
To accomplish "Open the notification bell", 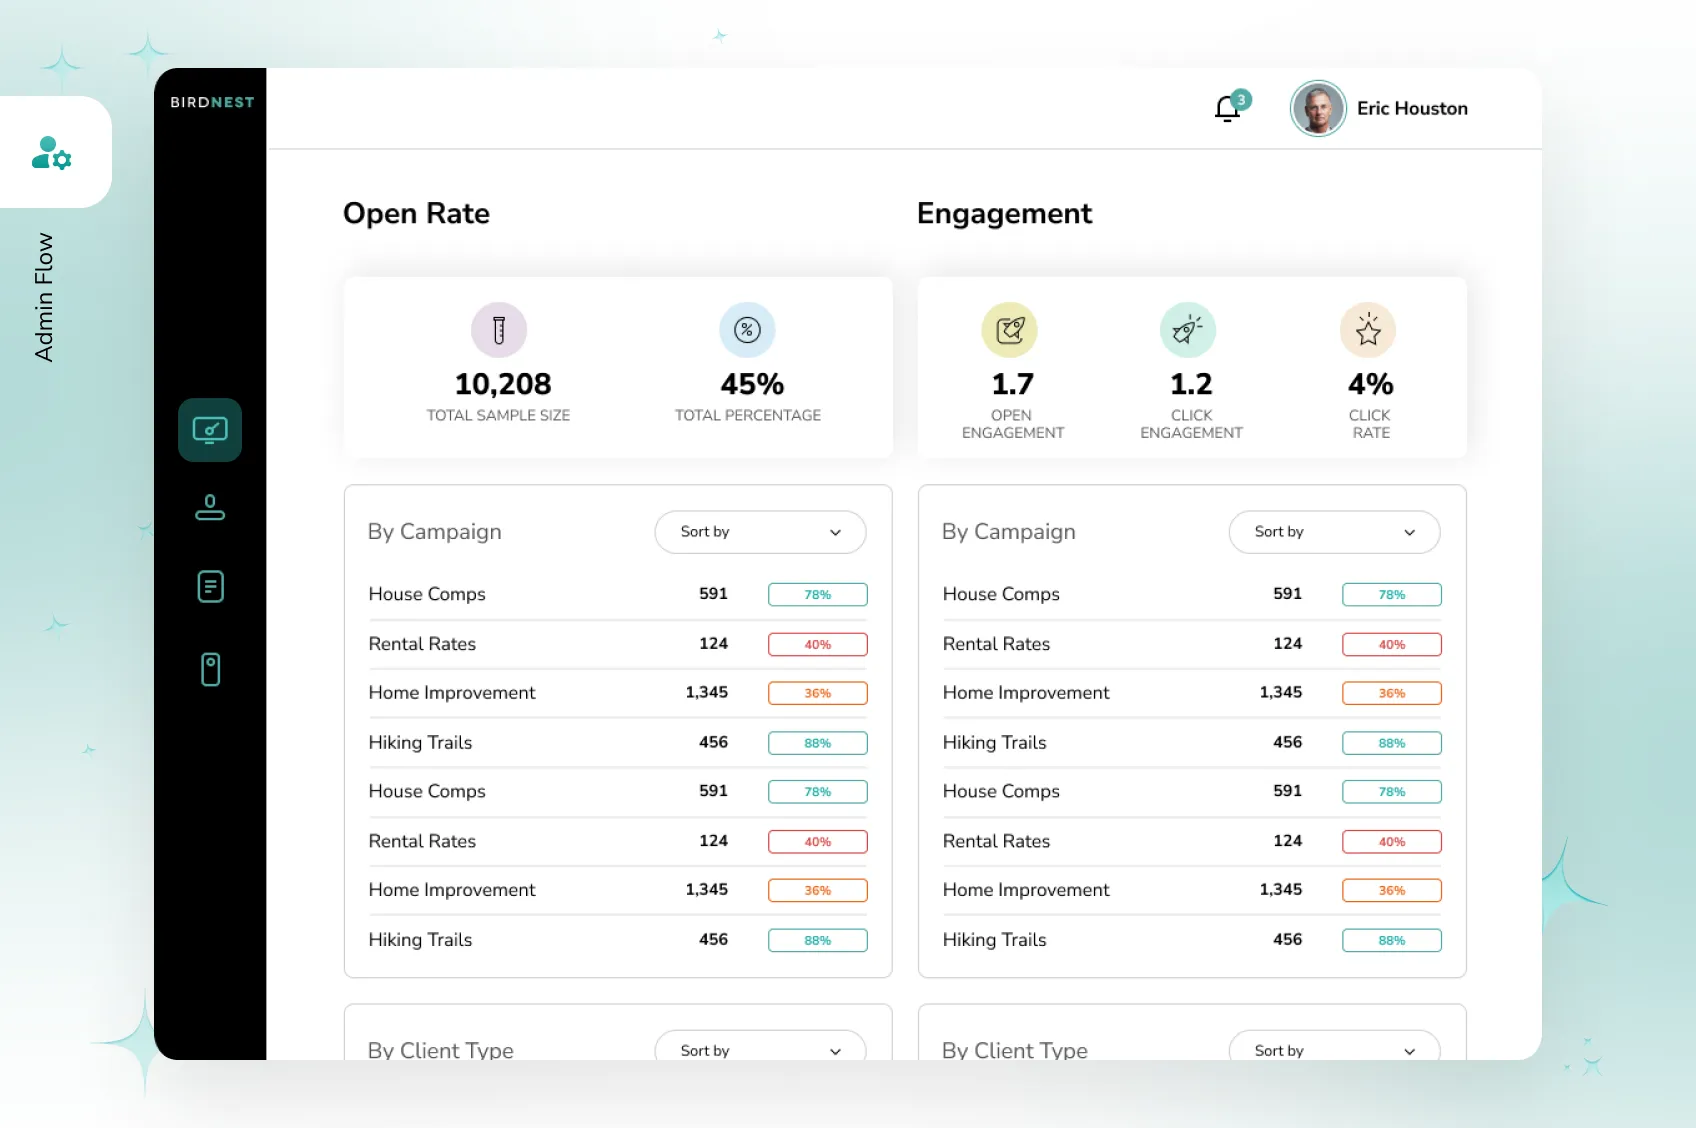I will click(1227, 108).
